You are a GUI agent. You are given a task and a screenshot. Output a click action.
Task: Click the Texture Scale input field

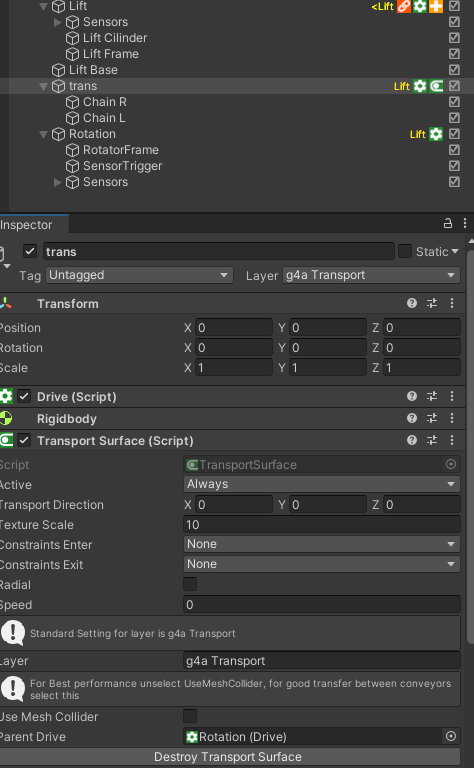point(322,525)
